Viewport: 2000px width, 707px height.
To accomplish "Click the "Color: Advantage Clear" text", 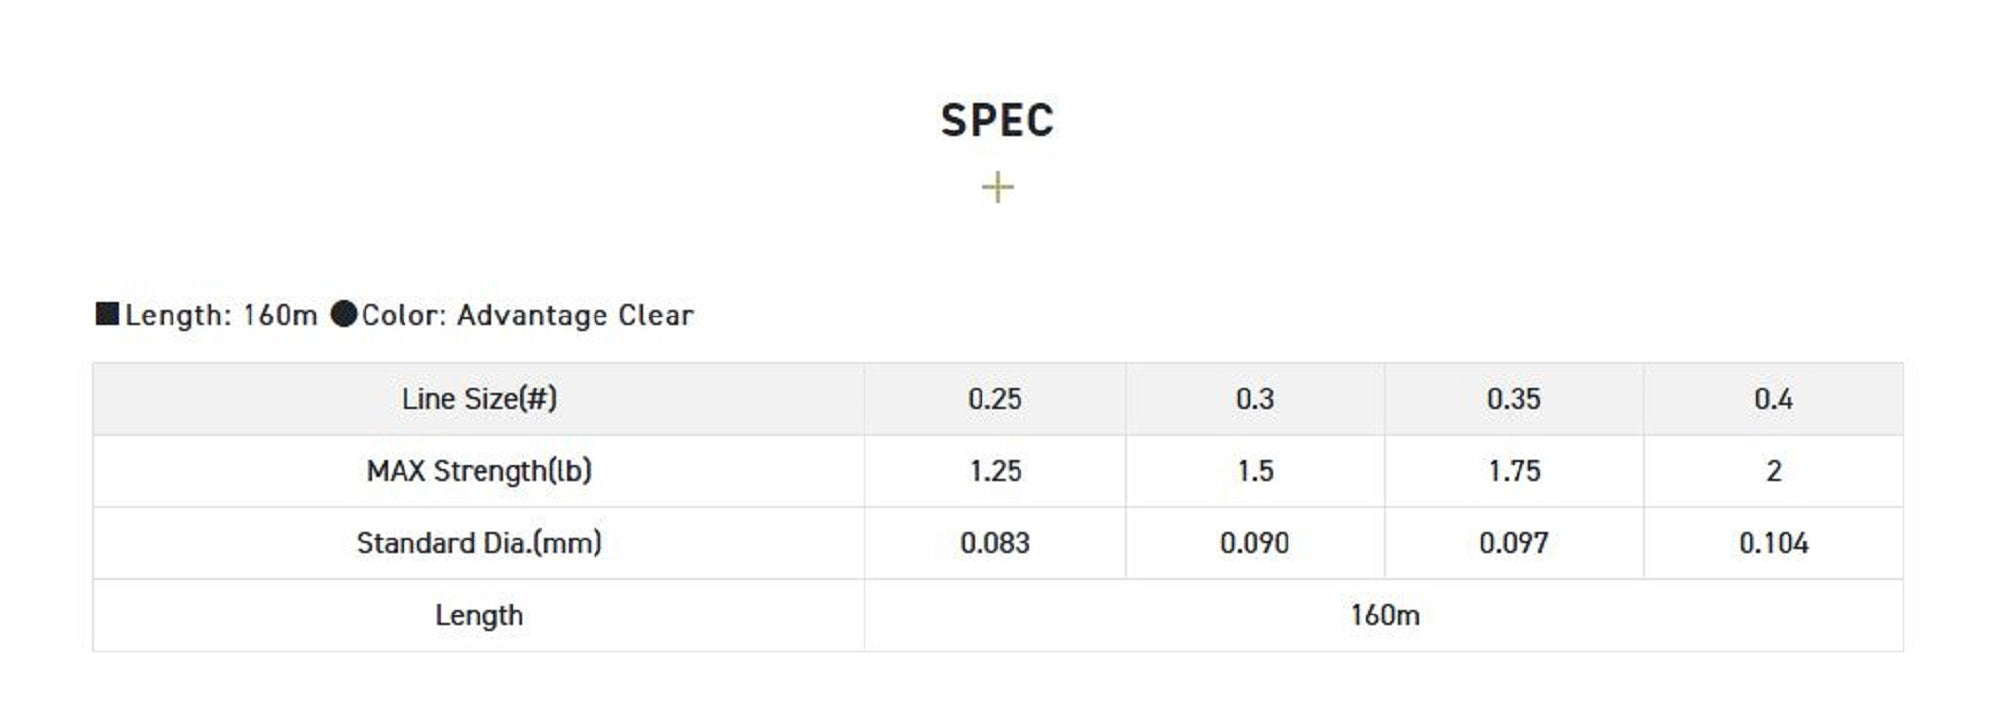I will (527, 315).
